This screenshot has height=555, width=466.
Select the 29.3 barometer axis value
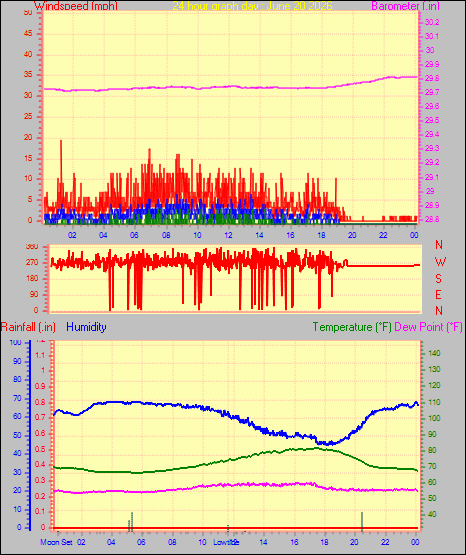pyautogui.click(x=432, y=148)
